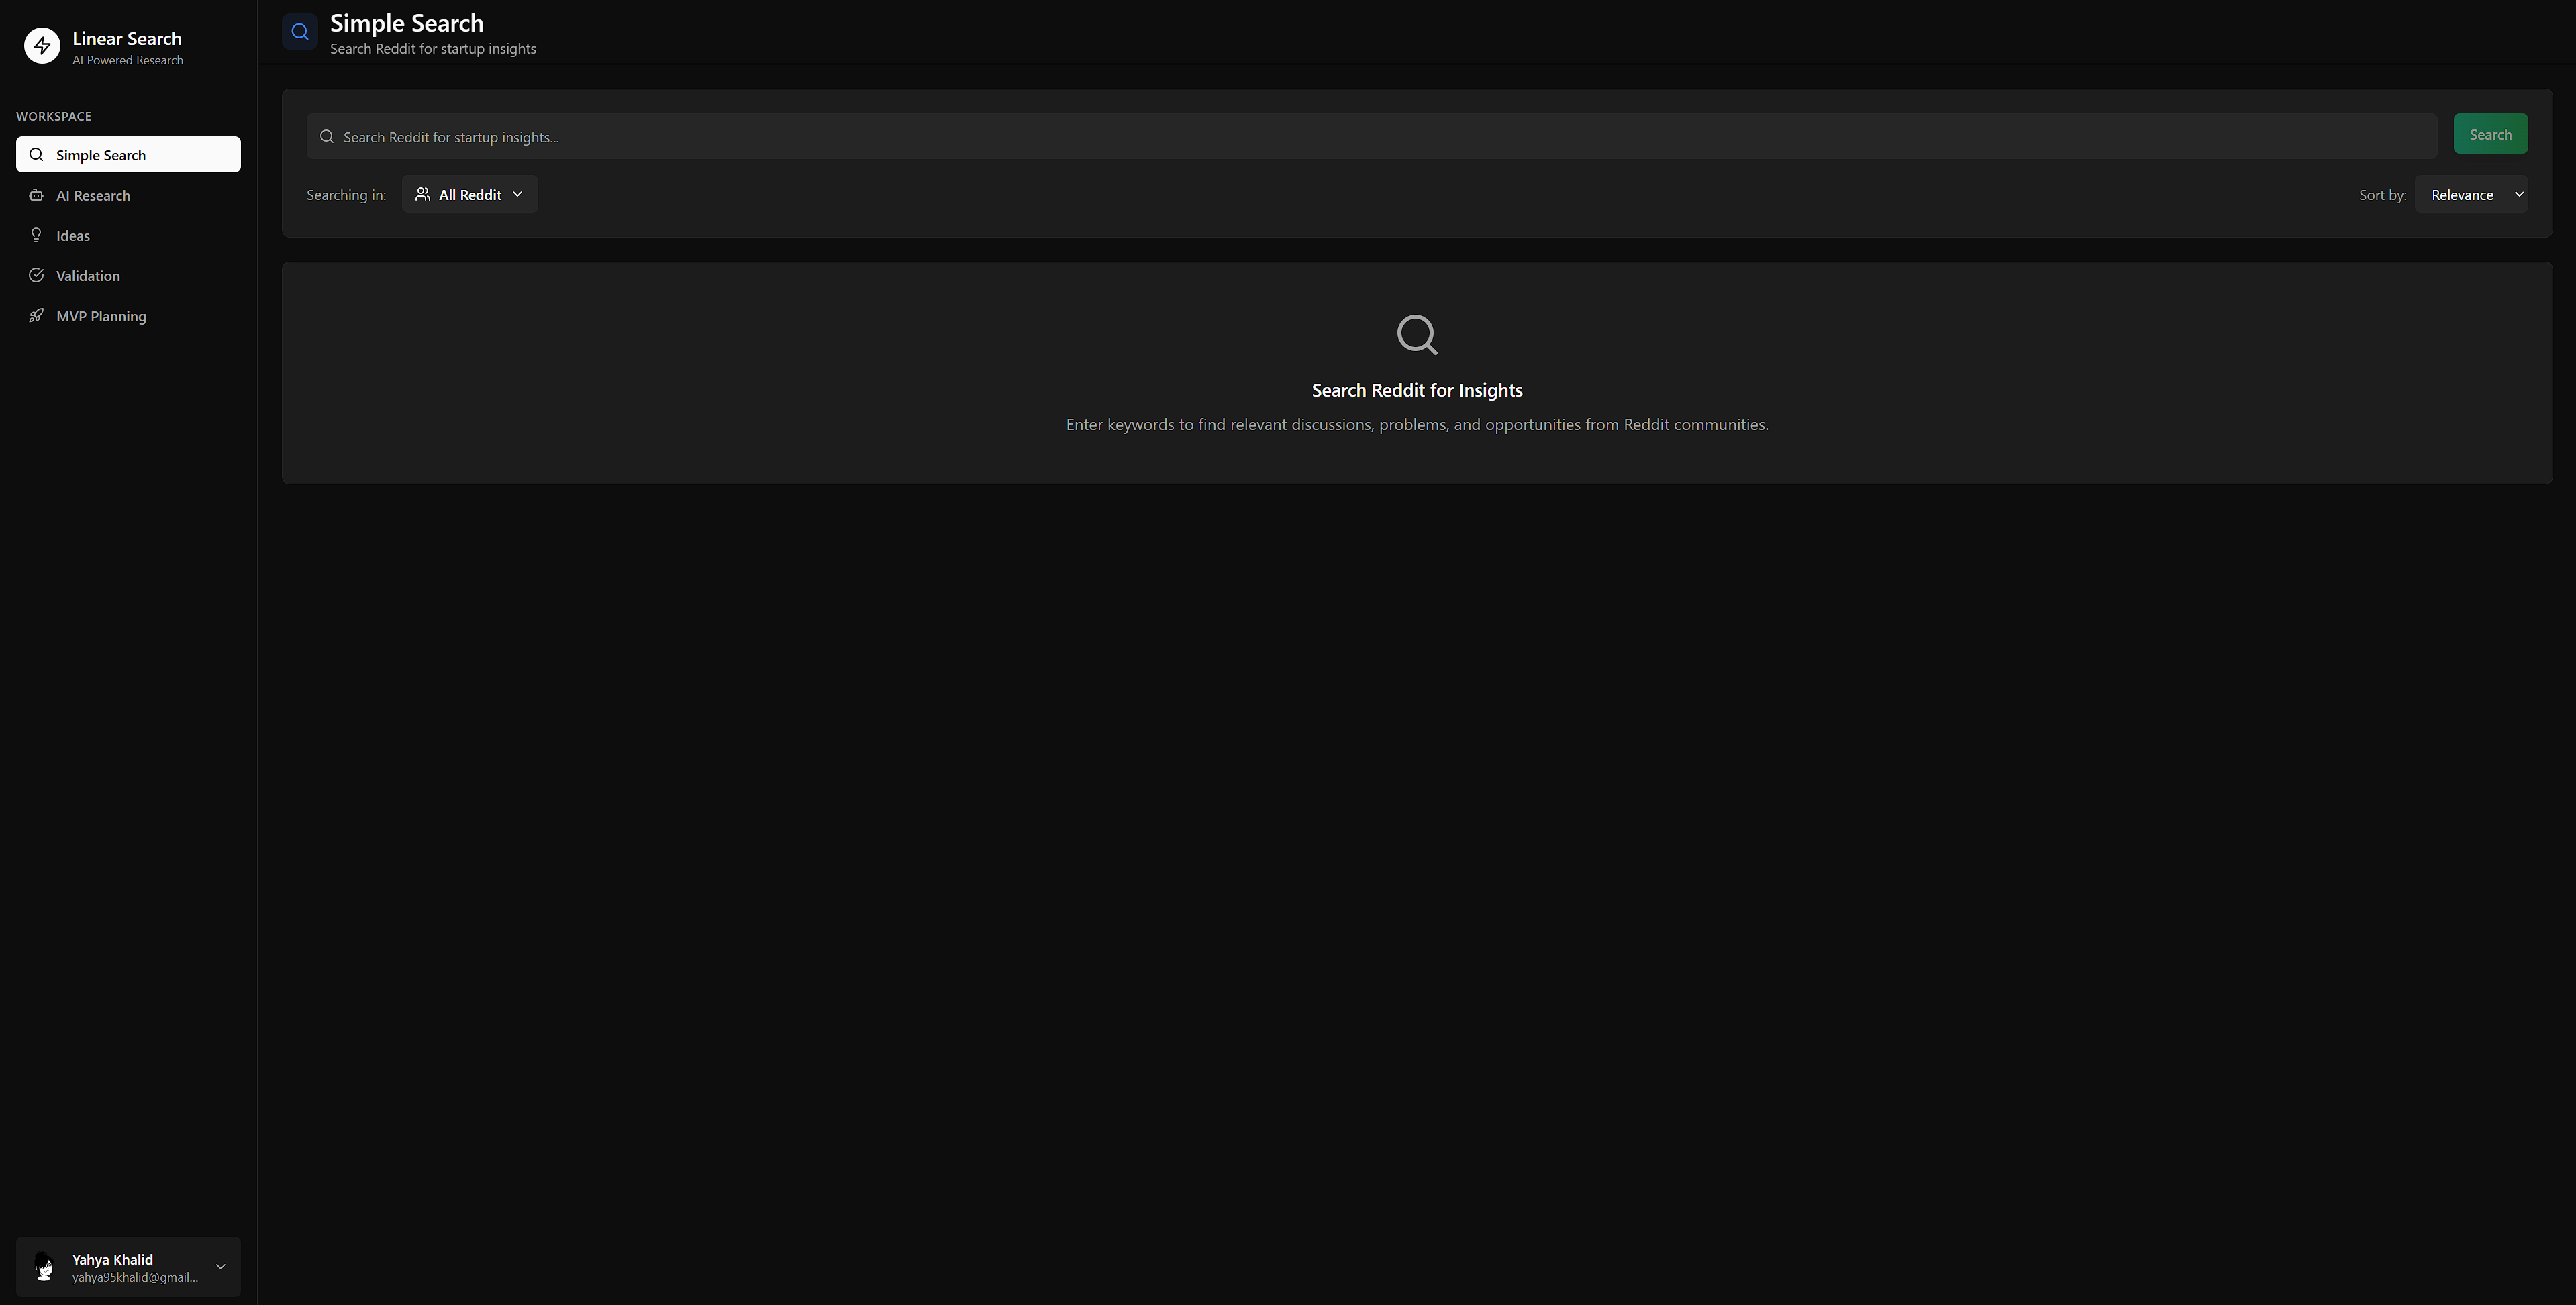The width and height of the screenshot is (2576, 1305).
Task: Switch to the Validation workspace item
Action: tap(88, 275)
